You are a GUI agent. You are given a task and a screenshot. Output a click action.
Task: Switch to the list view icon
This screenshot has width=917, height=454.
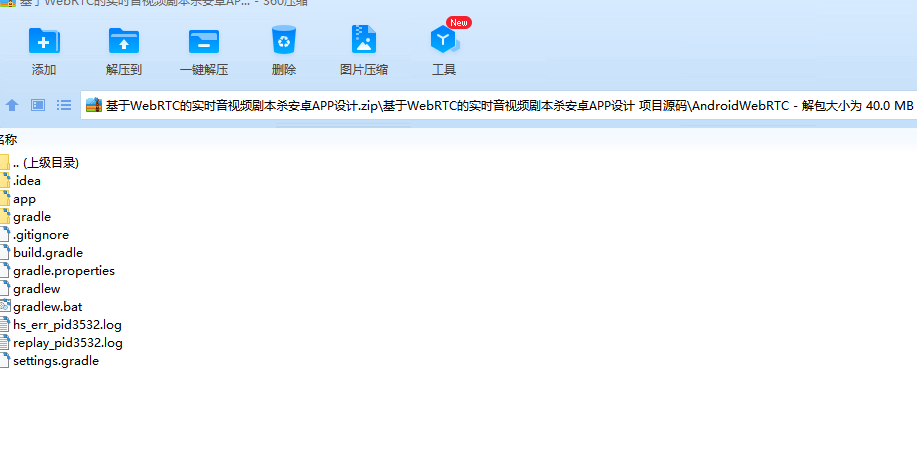64,105
